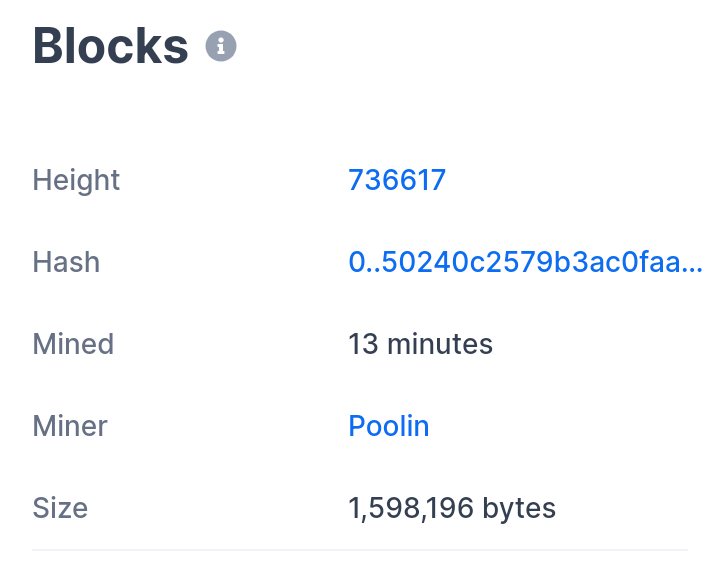Show the Blocks section information tooltip
The width and height of the screenshot is (720, 561).
coord(221,46)
